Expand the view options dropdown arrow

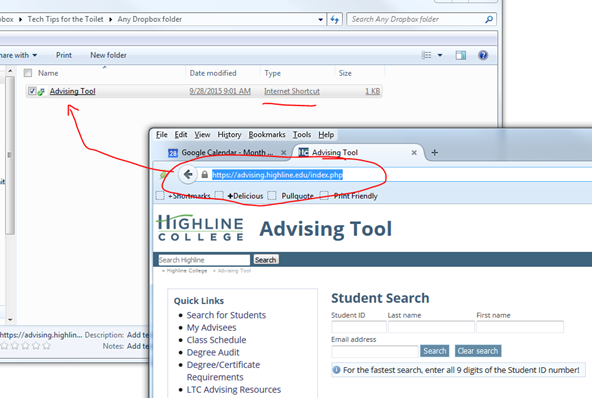coord(440,55)
